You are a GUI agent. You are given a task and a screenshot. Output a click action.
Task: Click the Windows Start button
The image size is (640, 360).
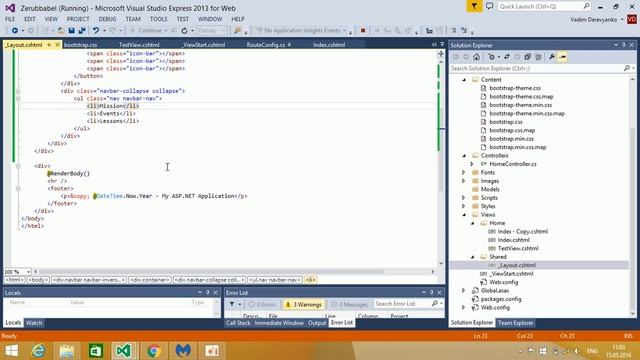(11, 351)
